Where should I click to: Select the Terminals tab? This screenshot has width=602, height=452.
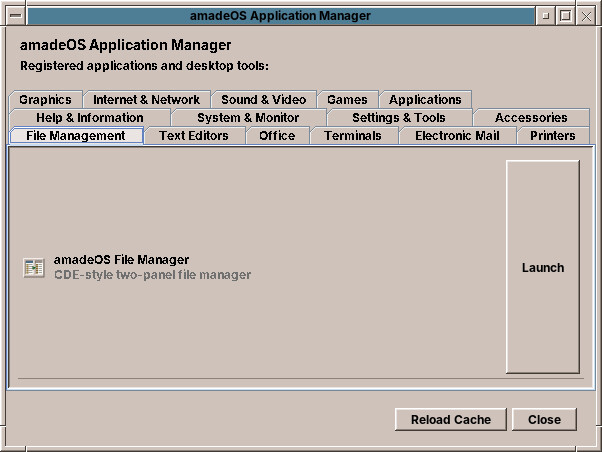[x=353, y=136]
